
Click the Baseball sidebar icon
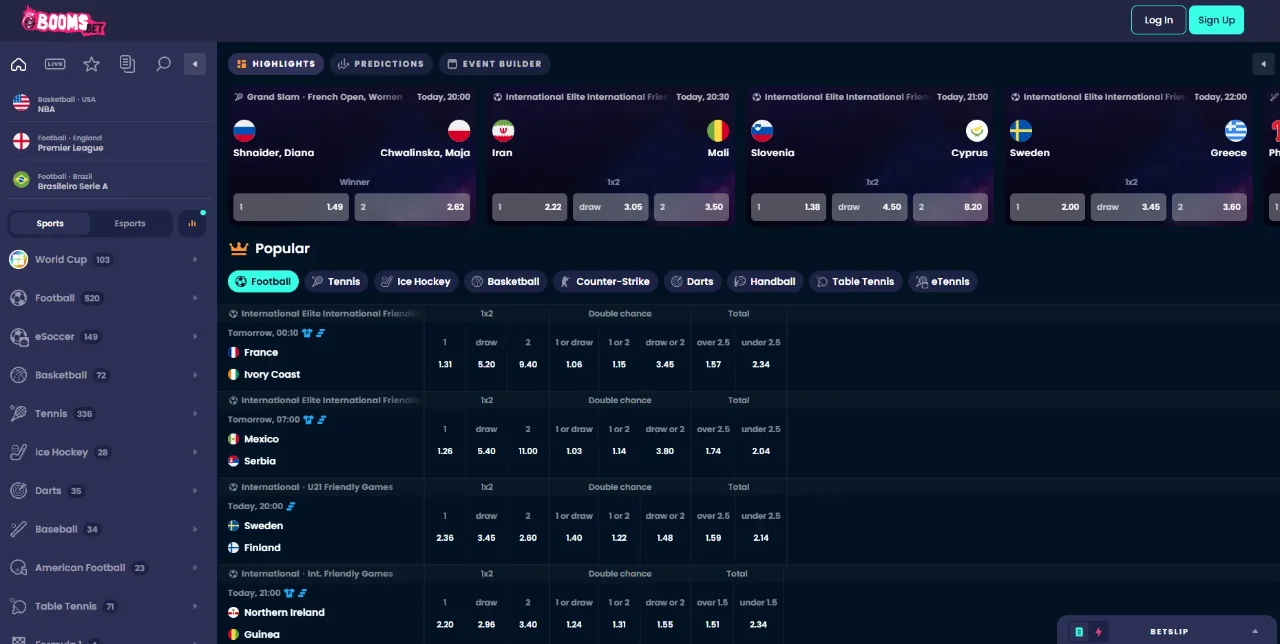(18, 529)
